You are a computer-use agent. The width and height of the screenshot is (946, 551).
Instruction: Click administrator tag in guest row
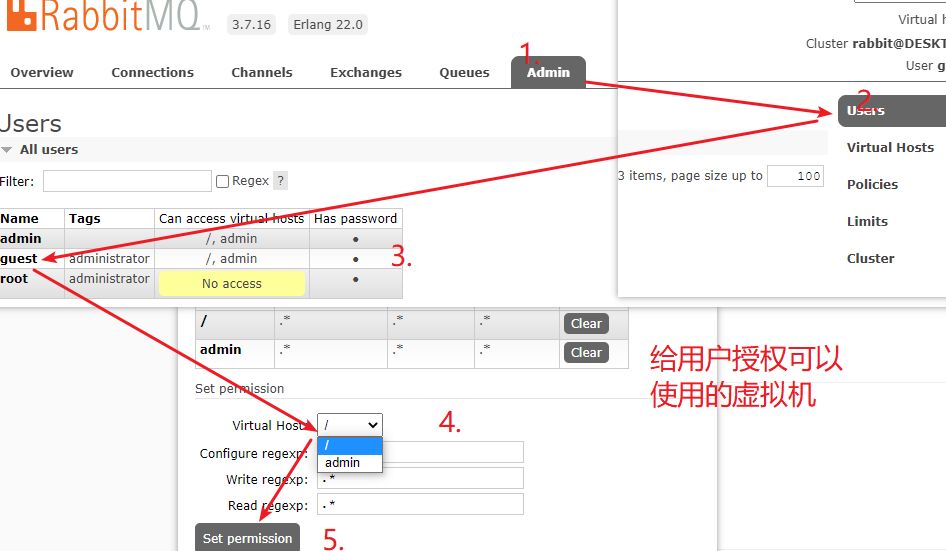[109, 258]
